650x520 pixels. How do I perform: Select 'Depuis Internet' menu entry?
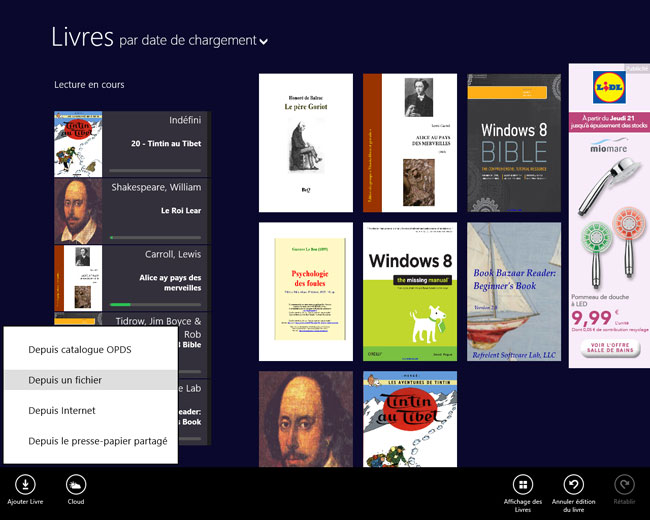(x=91, y=411)
